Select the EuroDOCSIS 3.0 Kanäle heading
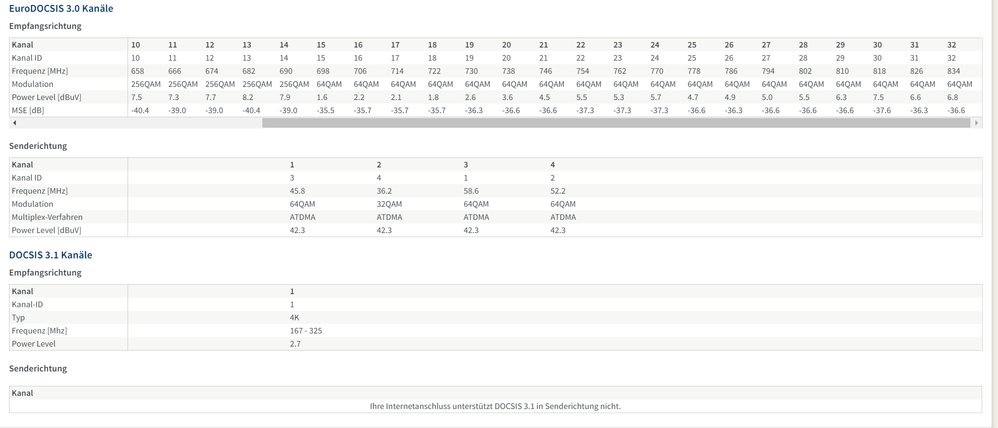The height and width of the screenshot is (428, 998). tap(61, 9)
